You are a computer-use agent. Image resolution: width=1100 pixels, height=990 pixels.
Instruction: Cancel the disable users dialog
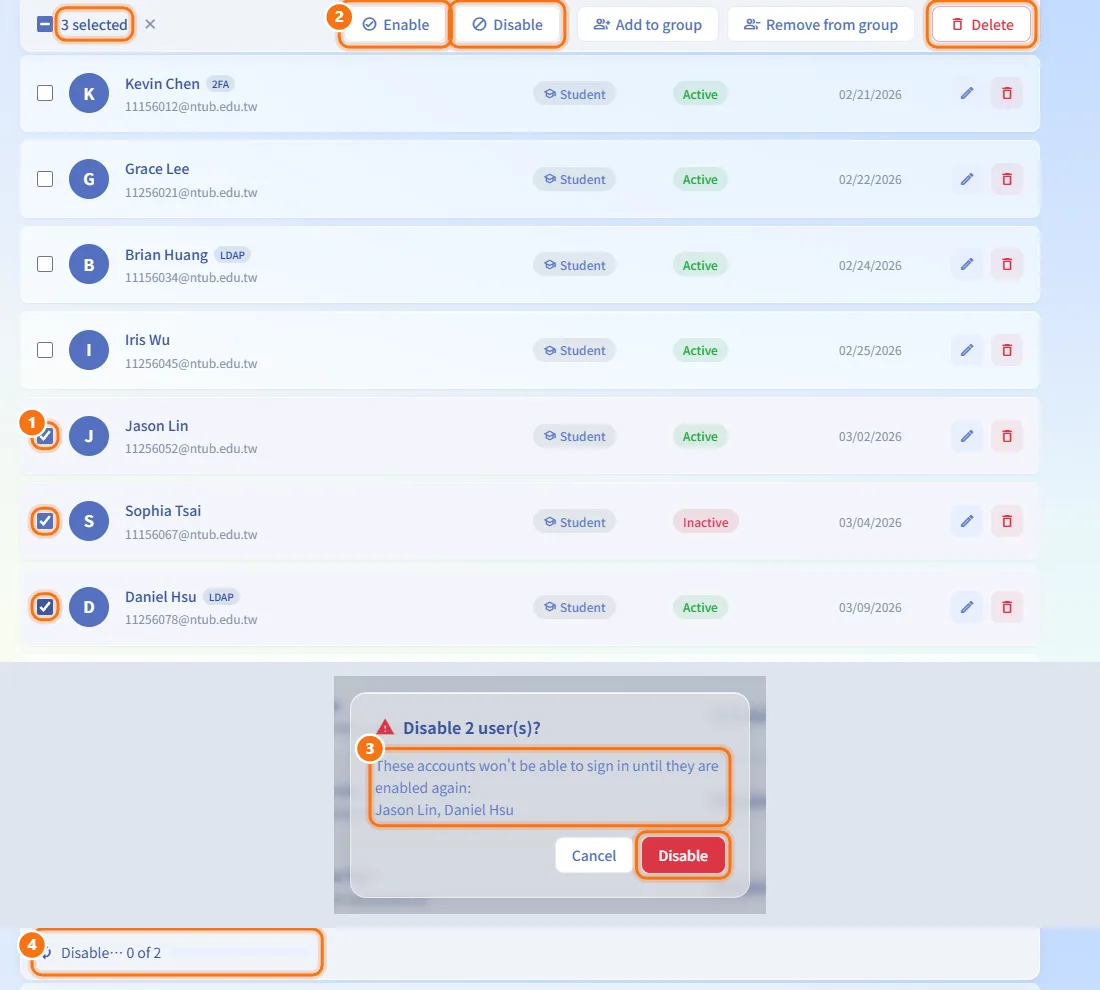click(x=593, y=855)
